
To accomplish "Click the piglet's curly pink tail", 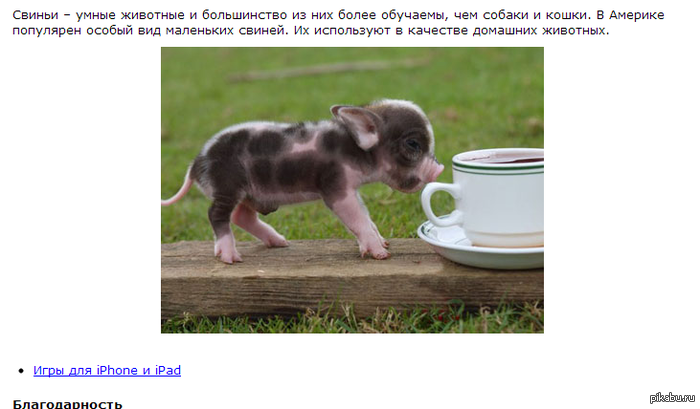I will [x=178, y=190].
